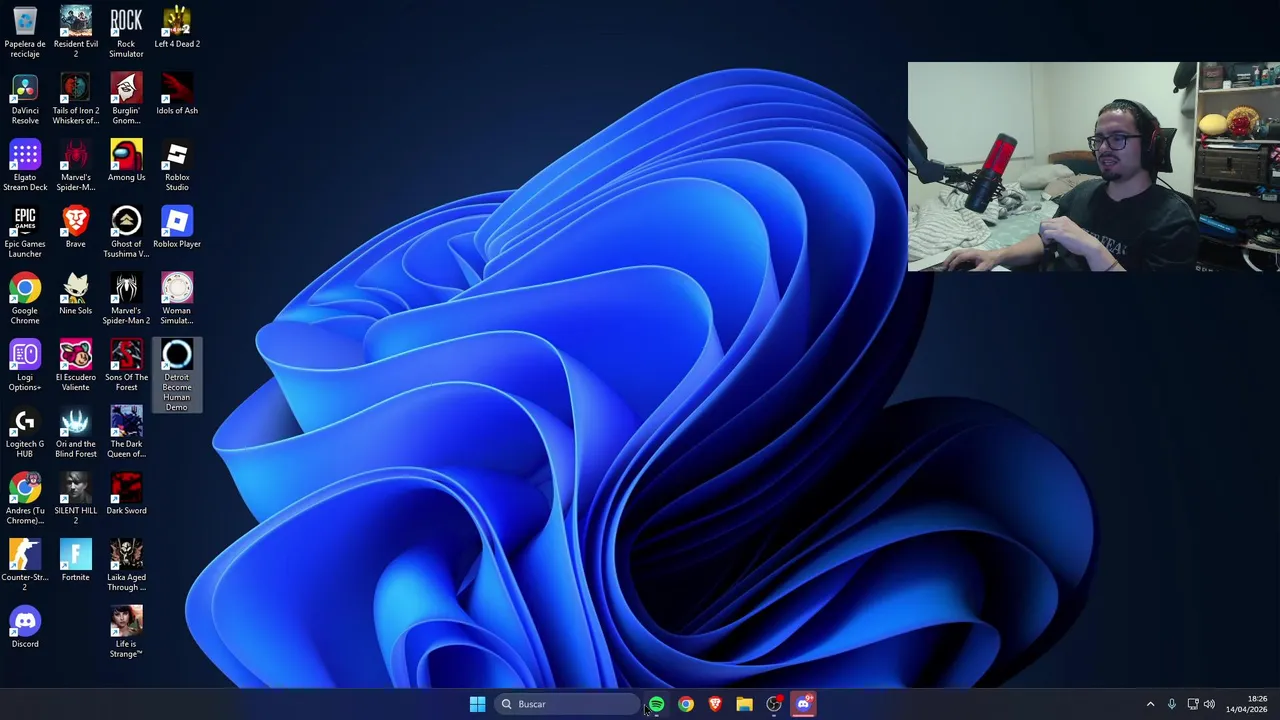
Task: Select Detroit Become Human Demo icon
Action: click(177, 375)
